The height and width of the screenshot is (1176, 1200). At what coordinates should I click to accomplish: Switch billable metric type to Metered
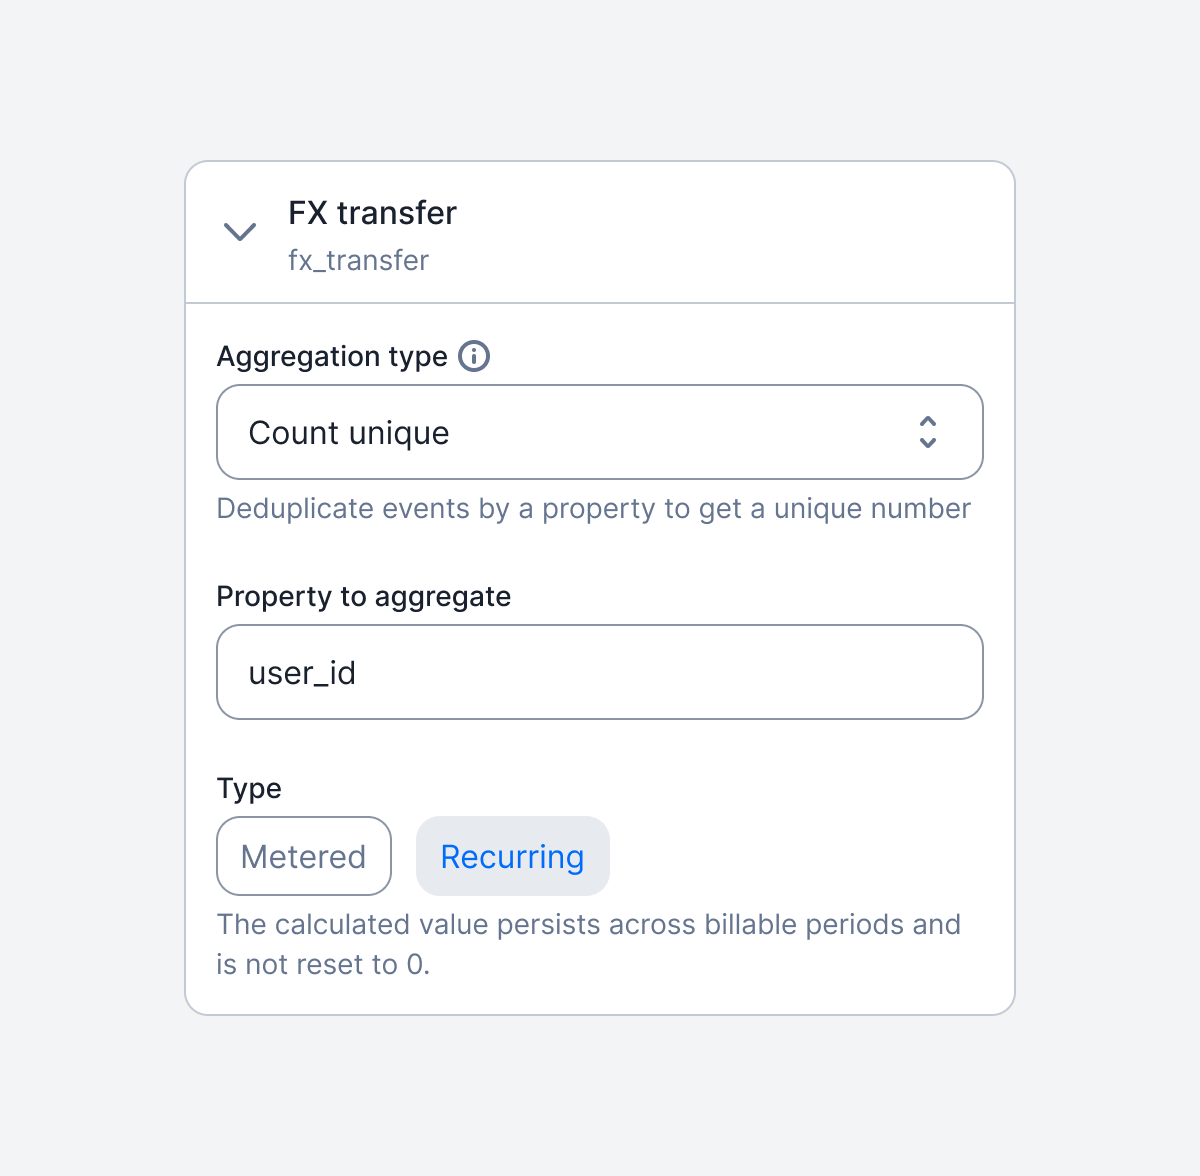tap(303, 856)
